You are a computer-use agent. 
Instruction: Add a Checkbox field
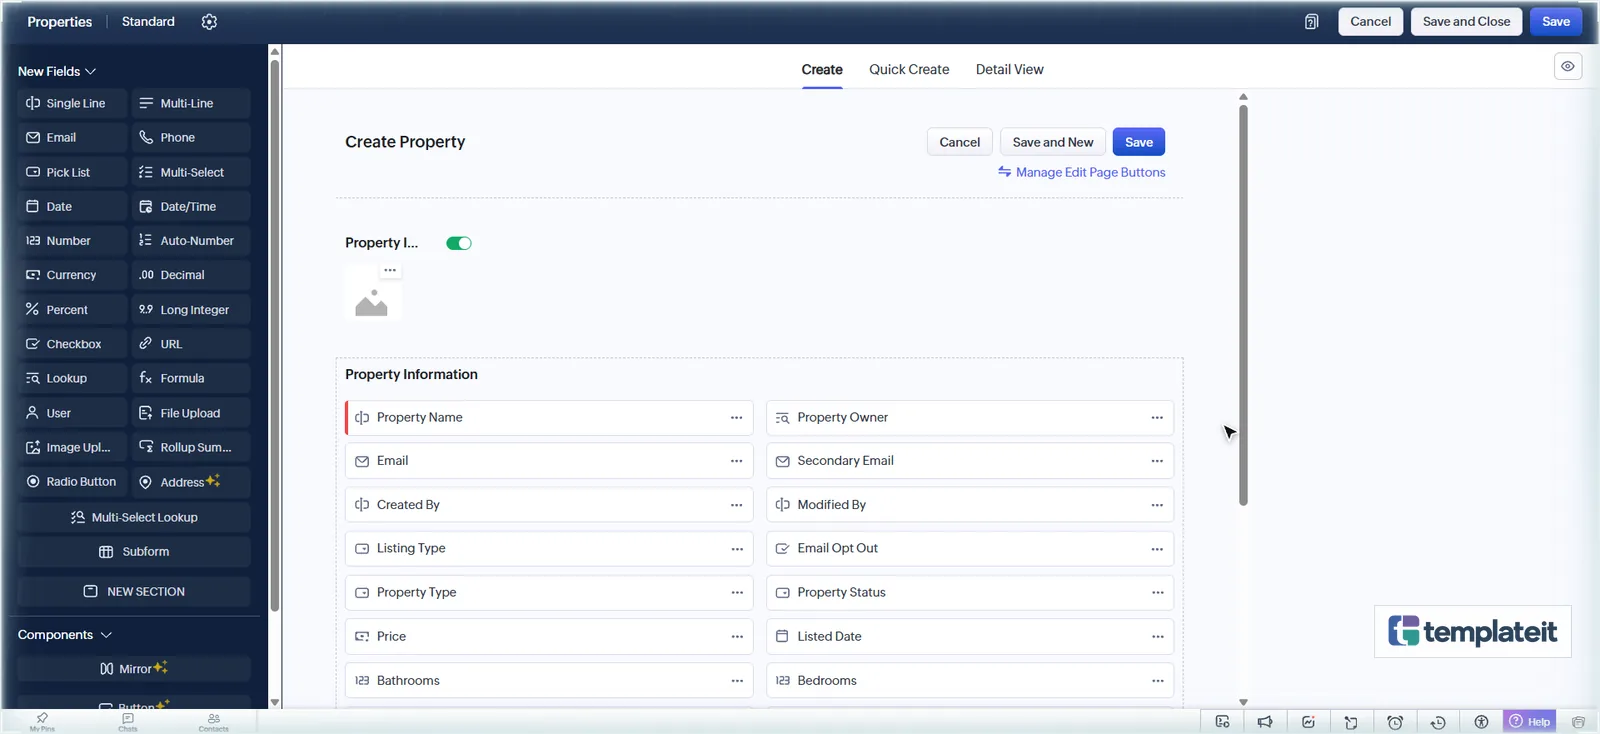pos(73,344)
